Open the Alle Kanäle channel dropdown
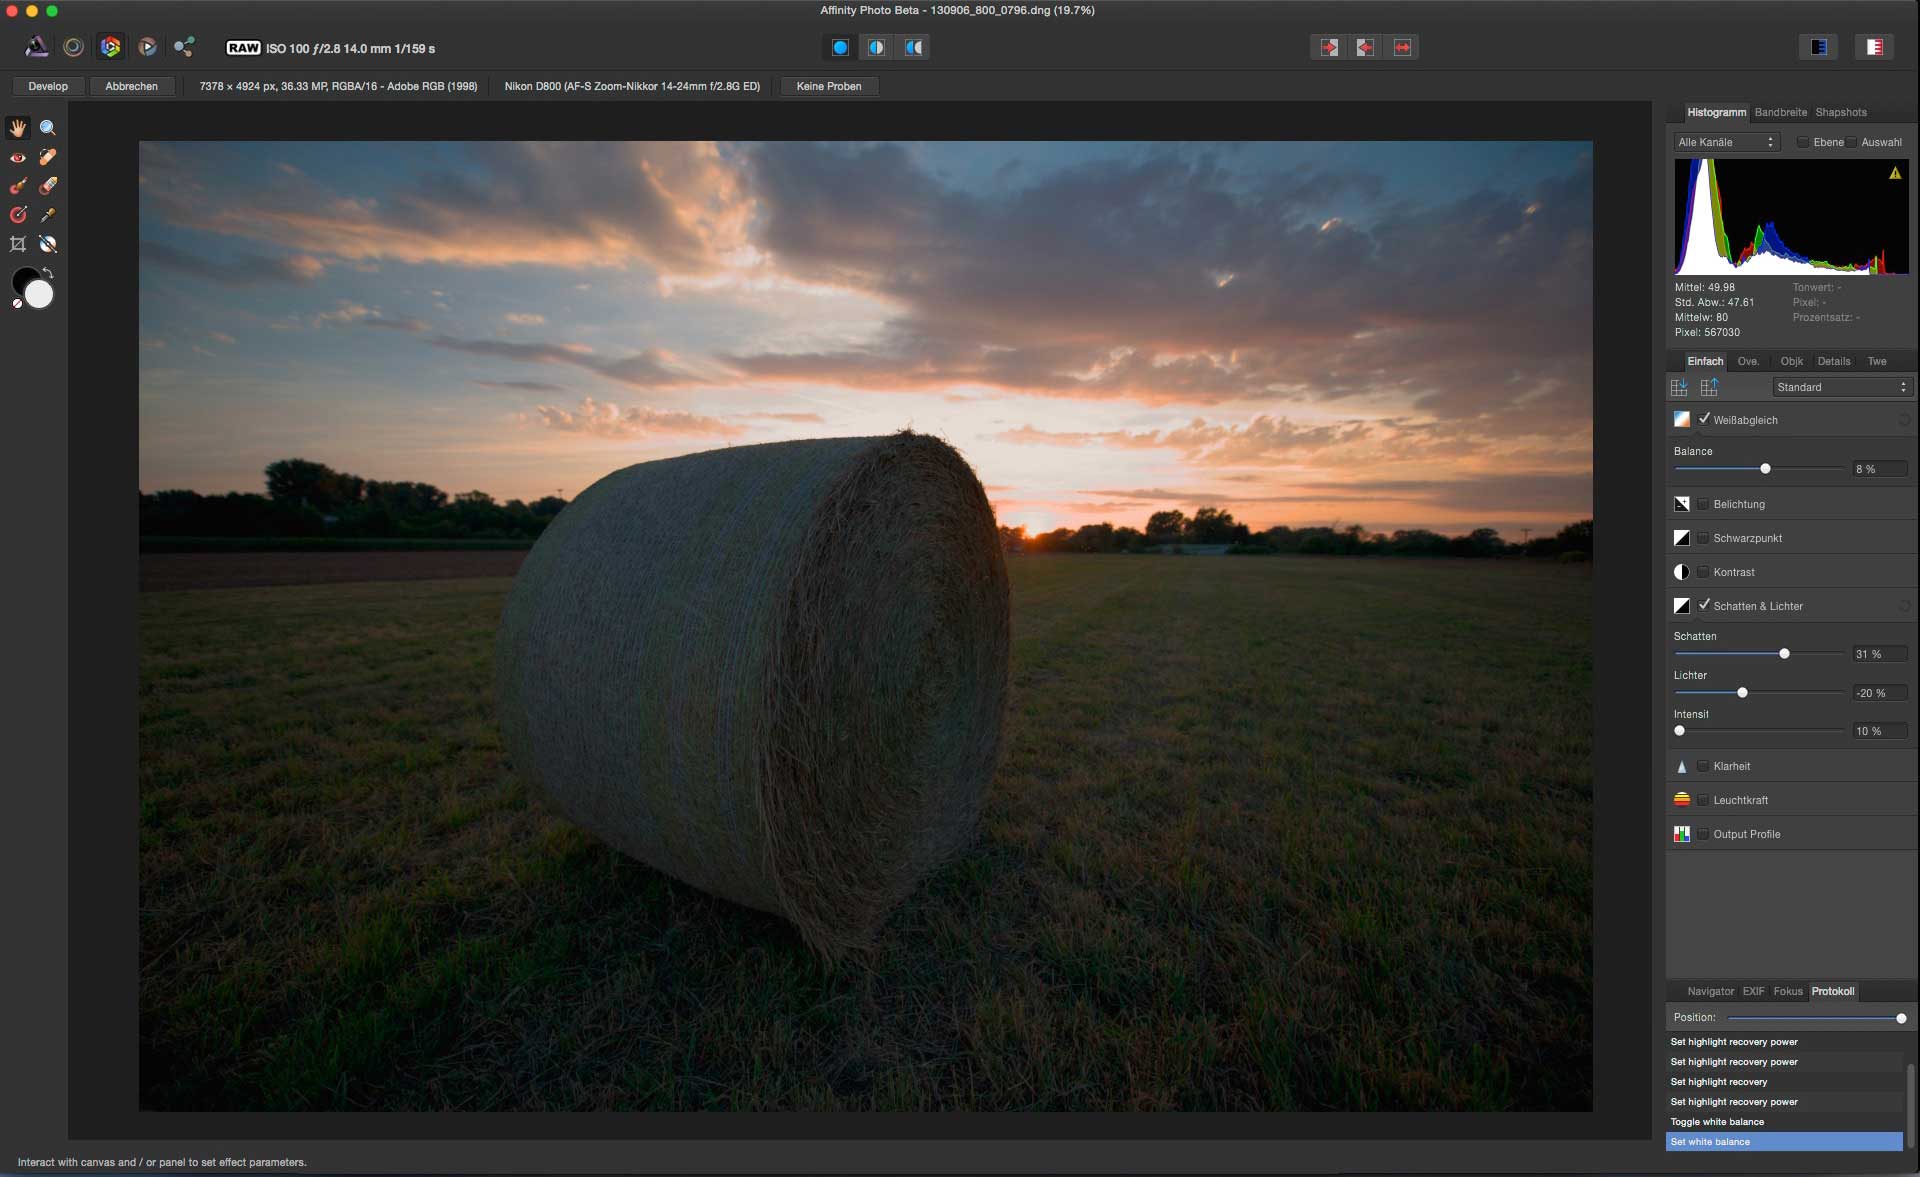Viewport: 1920px width, 1177px height. click(1727, 142)
